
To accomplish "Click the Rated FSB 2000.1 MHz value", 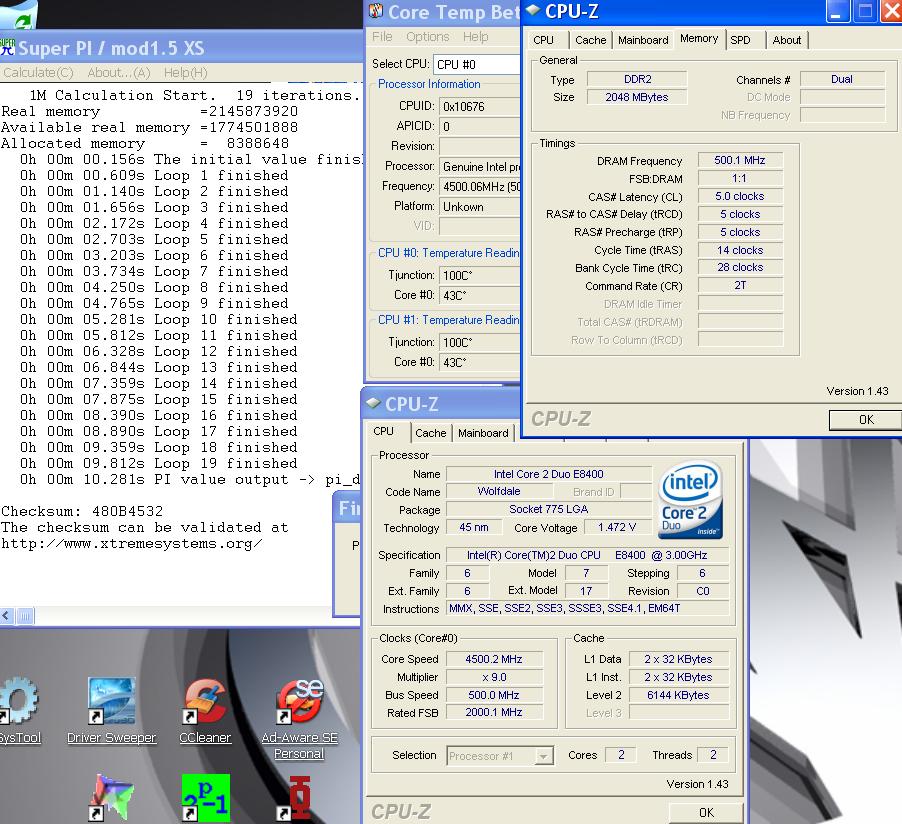I will point(494,712).
